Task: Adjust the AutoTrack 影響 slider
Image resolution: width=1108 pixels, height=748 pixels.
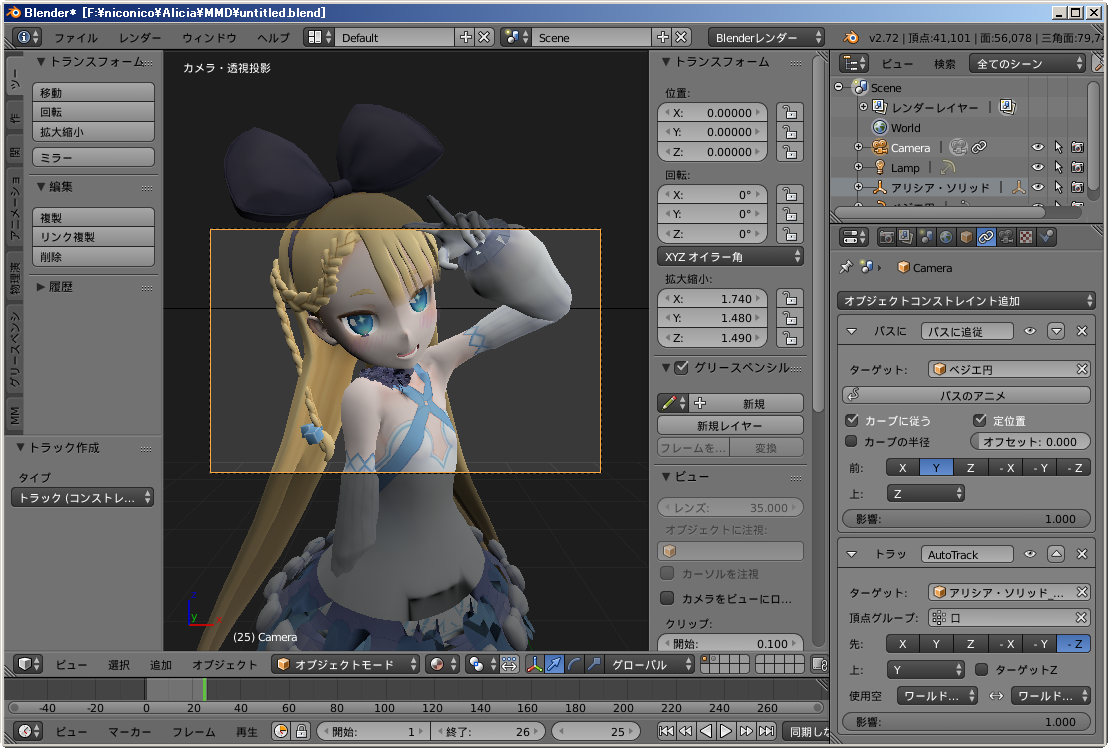Action: tap(966, 722)
